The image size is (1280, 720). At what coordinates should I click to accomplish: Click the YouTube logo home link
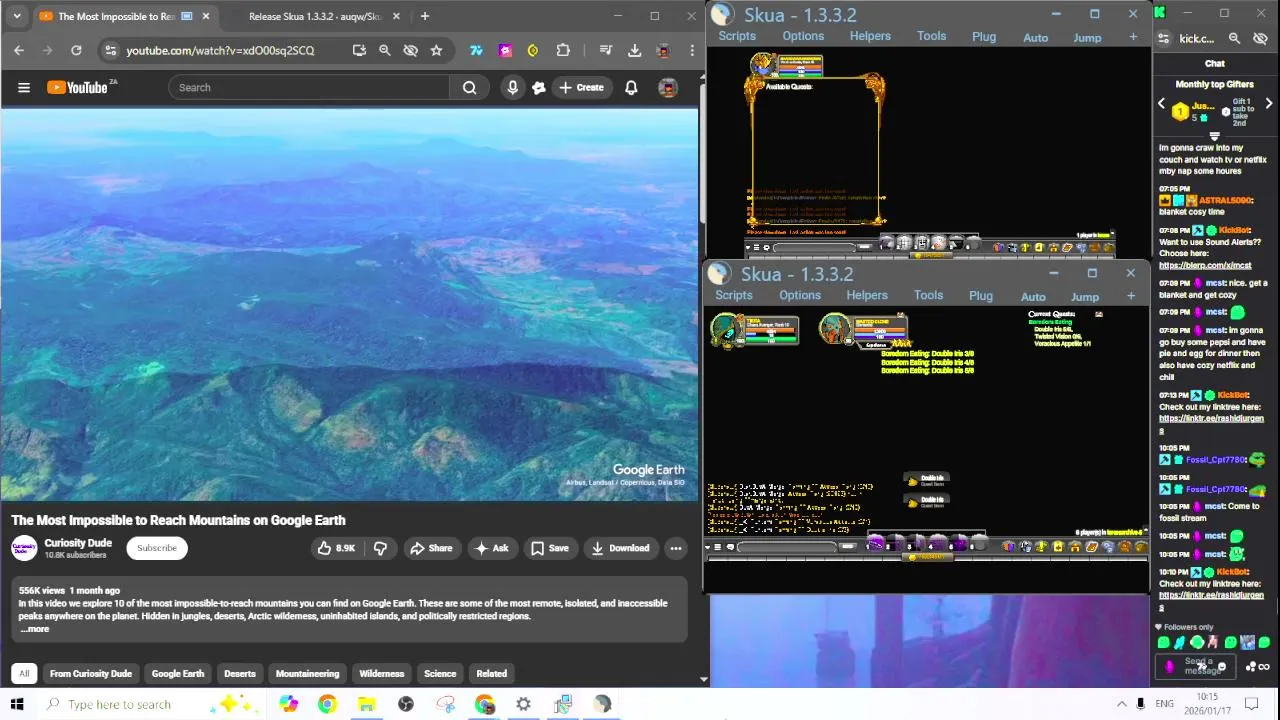coord(78,88)
